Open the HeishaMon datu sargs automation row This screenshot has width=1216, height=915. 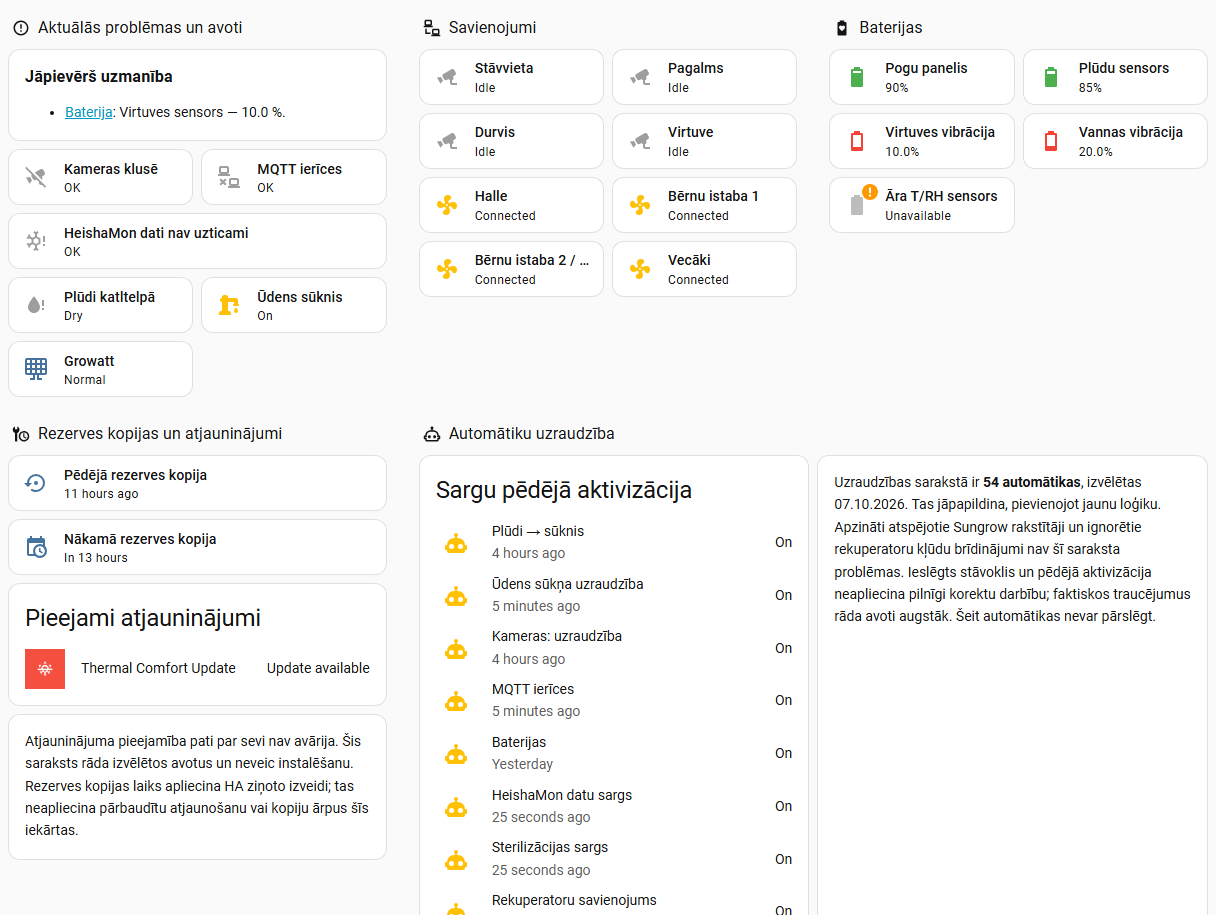tap(614, 806)
